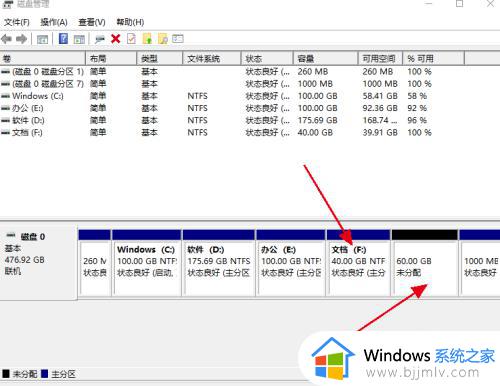Select the 1000 MB partition block in disk map
This screenshot has width=500, height=386.
tap(480, 263)
